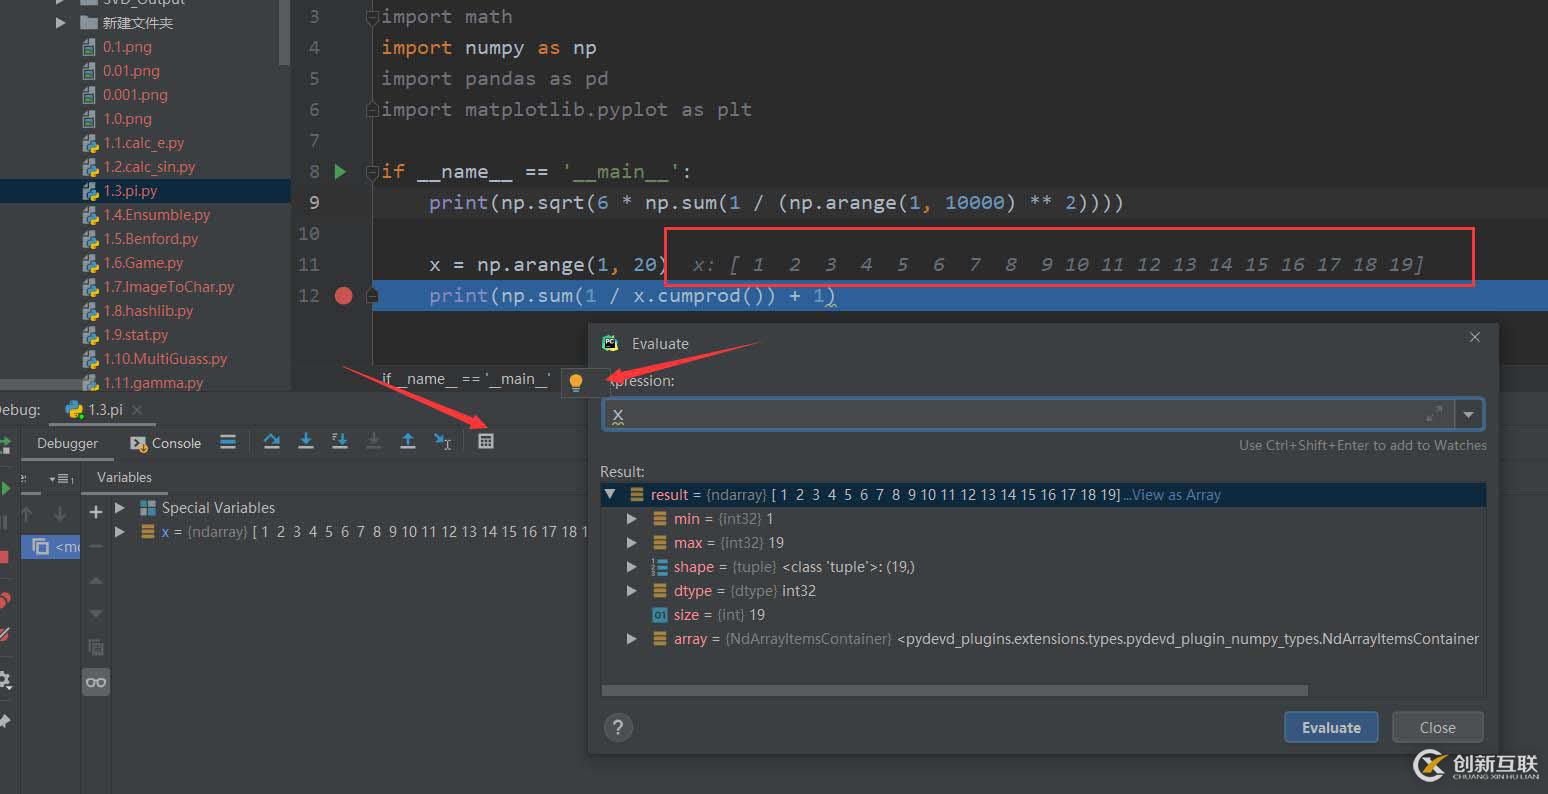Screen dimensions: 1548x794
Task: Expand the 新建文件夹 folder
Action: [62, 22]
